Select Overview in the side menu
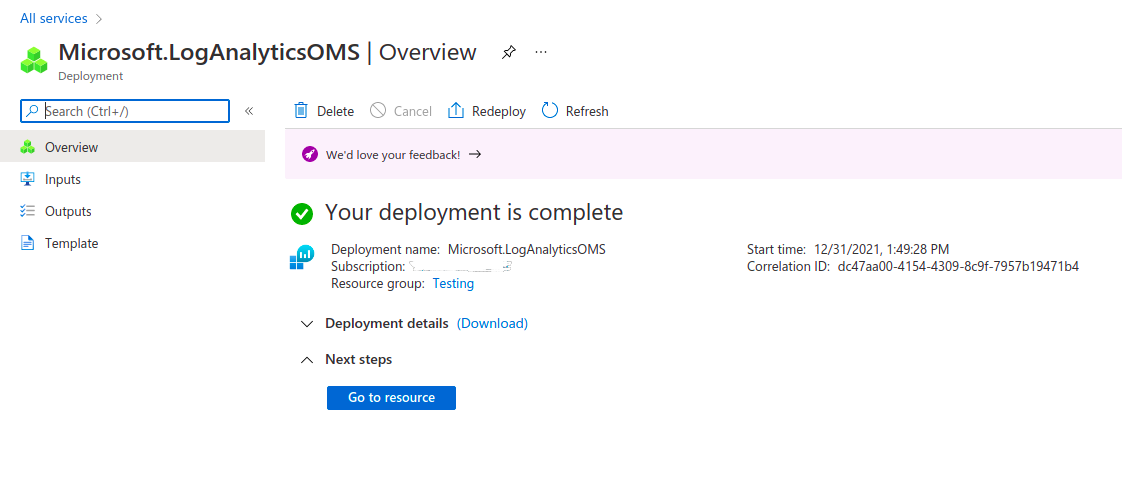 coord(132,147)
